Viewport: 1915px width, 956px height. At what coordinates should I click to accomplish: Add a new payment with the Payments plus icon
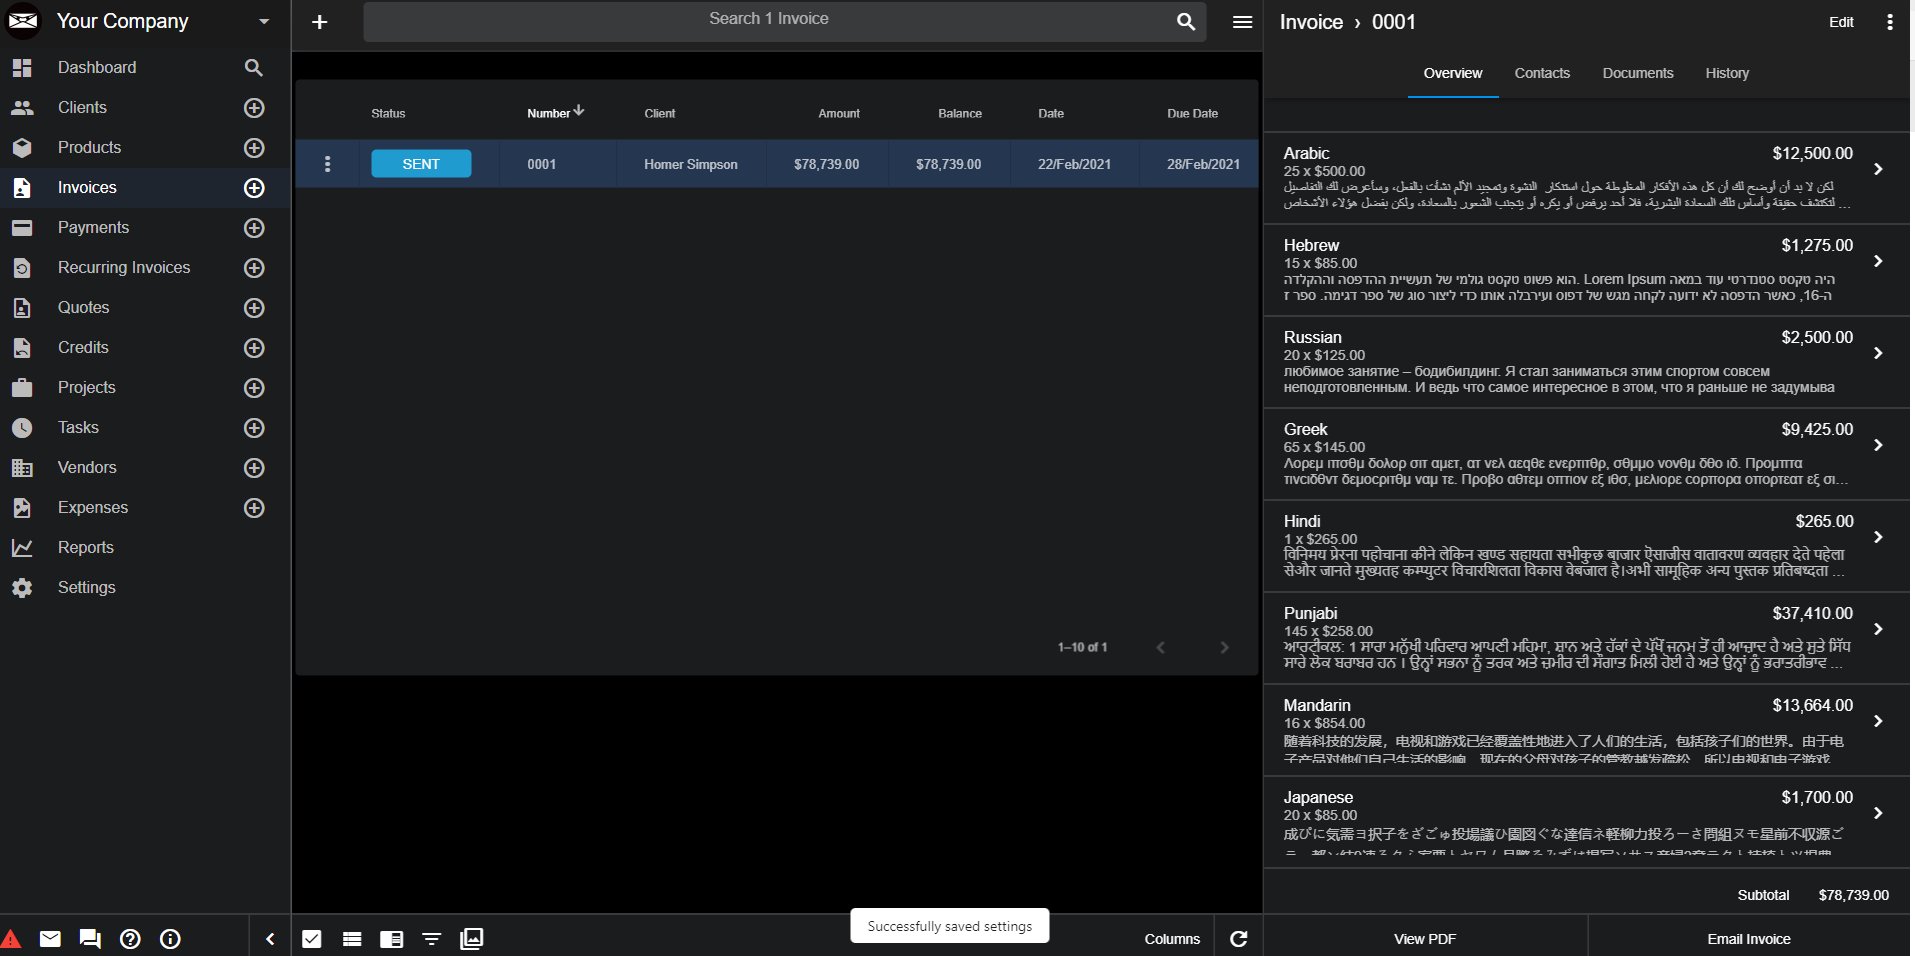pyautogui.click(x=254, y=228)
